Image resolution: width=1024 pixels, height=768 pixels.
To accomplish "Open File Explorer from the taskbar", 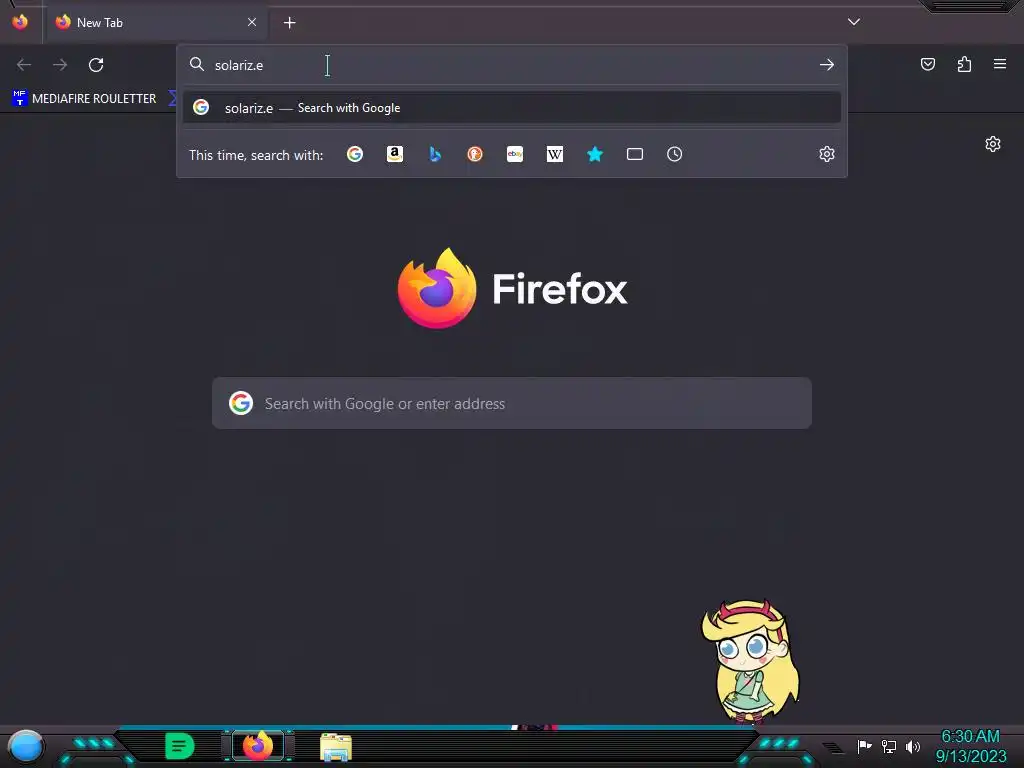I will point(336,747).
